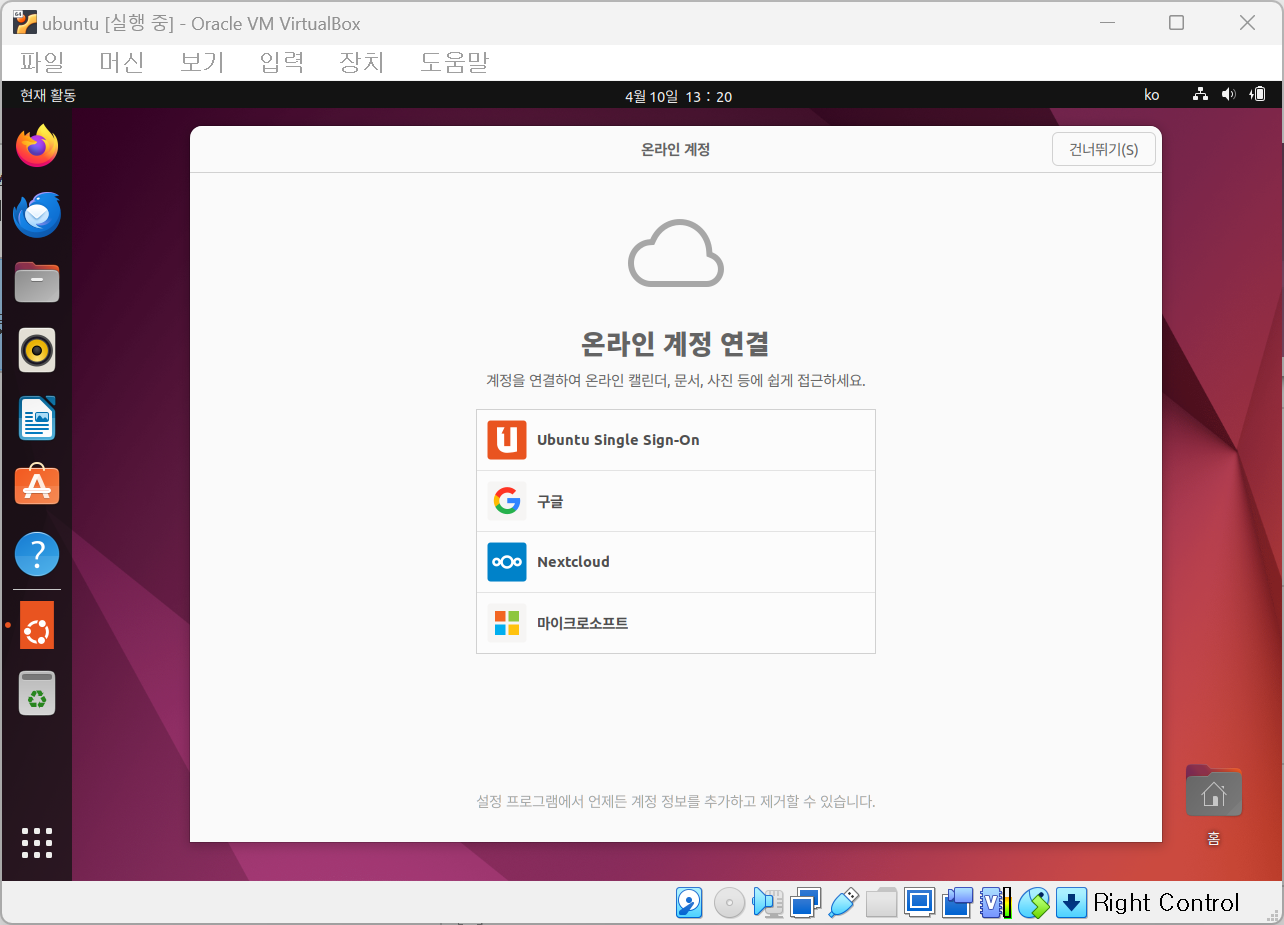Open the ko input source menu
Image resolution: width=1284 pixels, height=925 pixels.
(1152, 96)
